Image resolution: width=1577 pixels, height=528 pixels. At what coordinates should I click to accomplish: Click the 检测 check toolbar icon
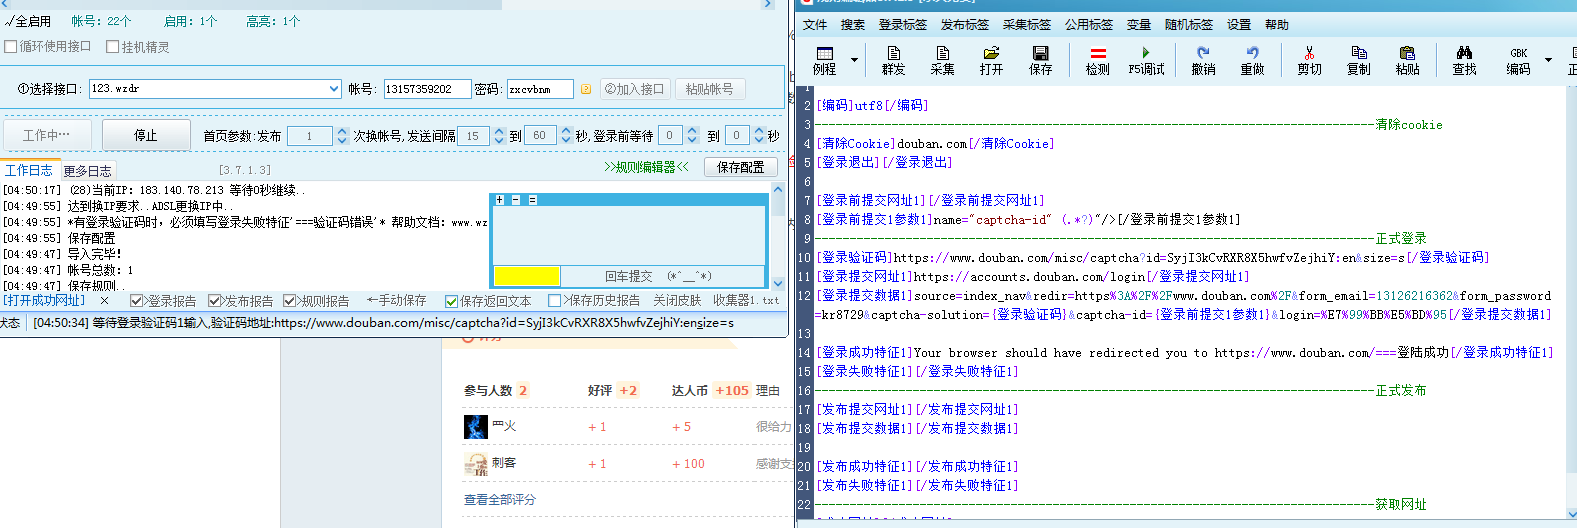click(x=1097, y=60)
